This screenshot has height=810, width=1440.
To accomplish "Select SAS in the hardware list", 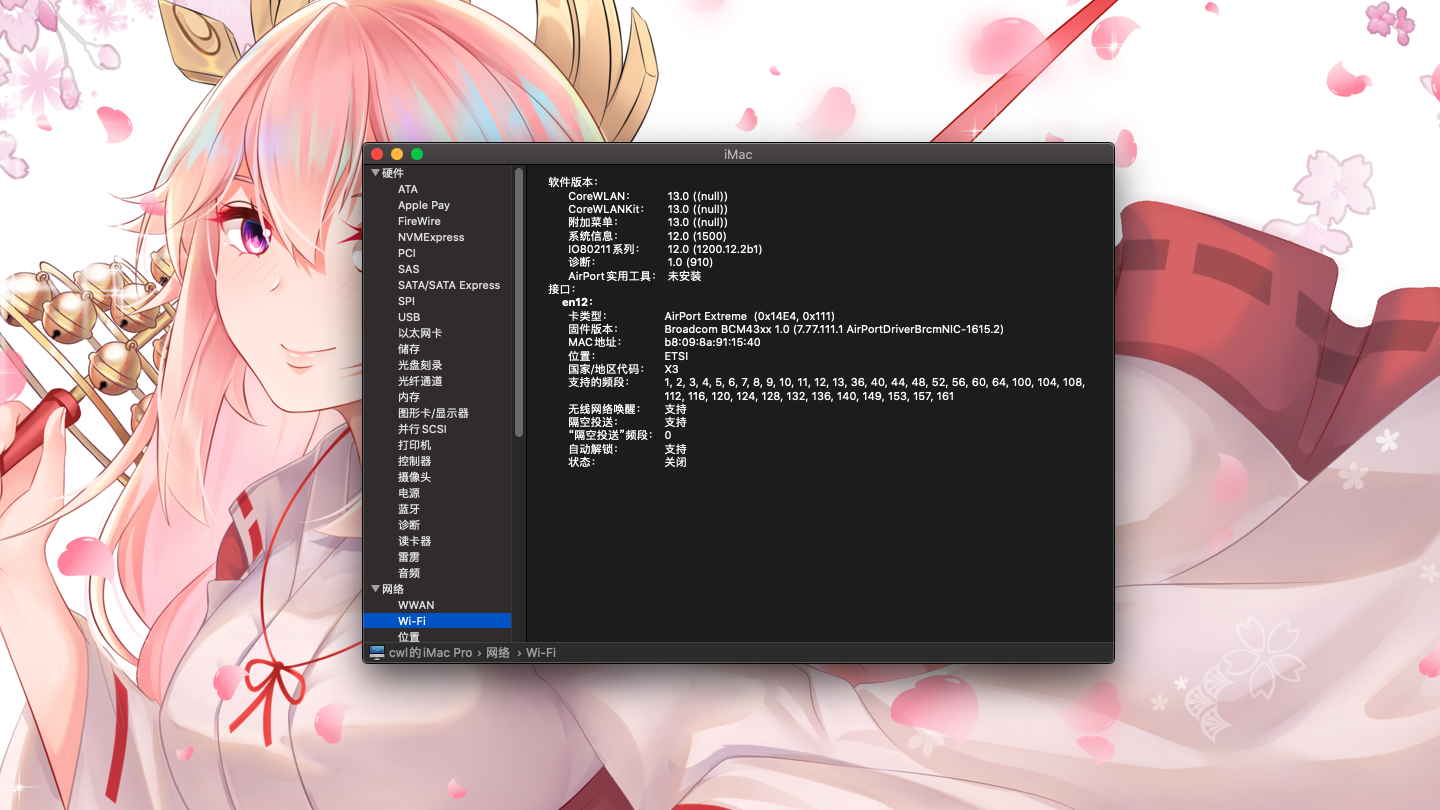I will pyautogui.click(x=409, y=269).
